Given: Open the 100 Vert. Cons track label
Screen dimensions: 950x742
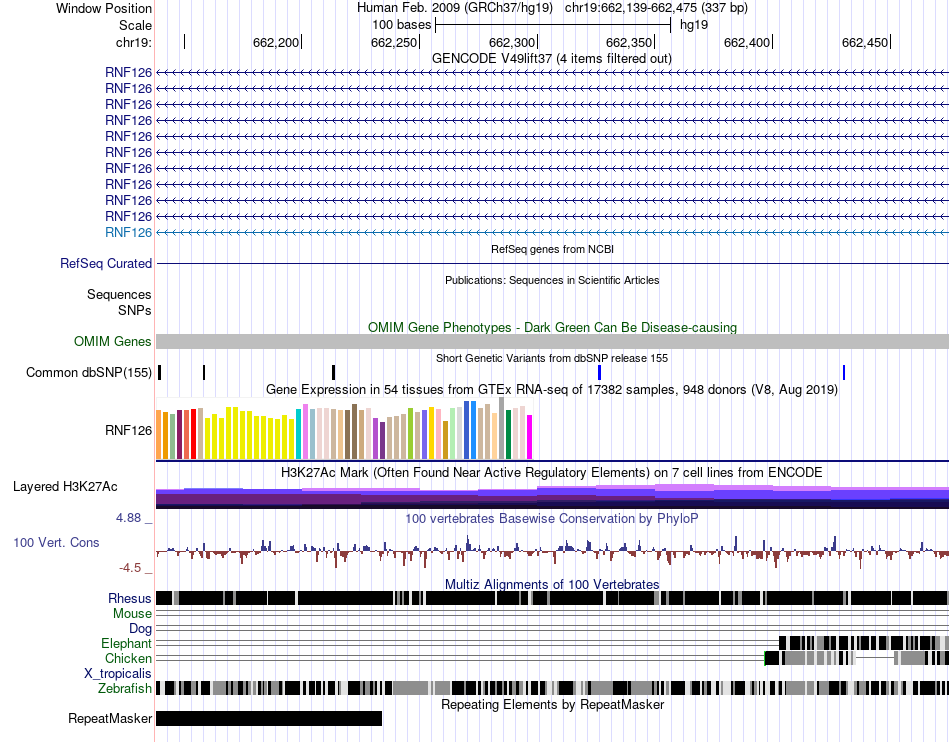Looking at the screenshot, I should pyautogui.click(x=56, y=543).
